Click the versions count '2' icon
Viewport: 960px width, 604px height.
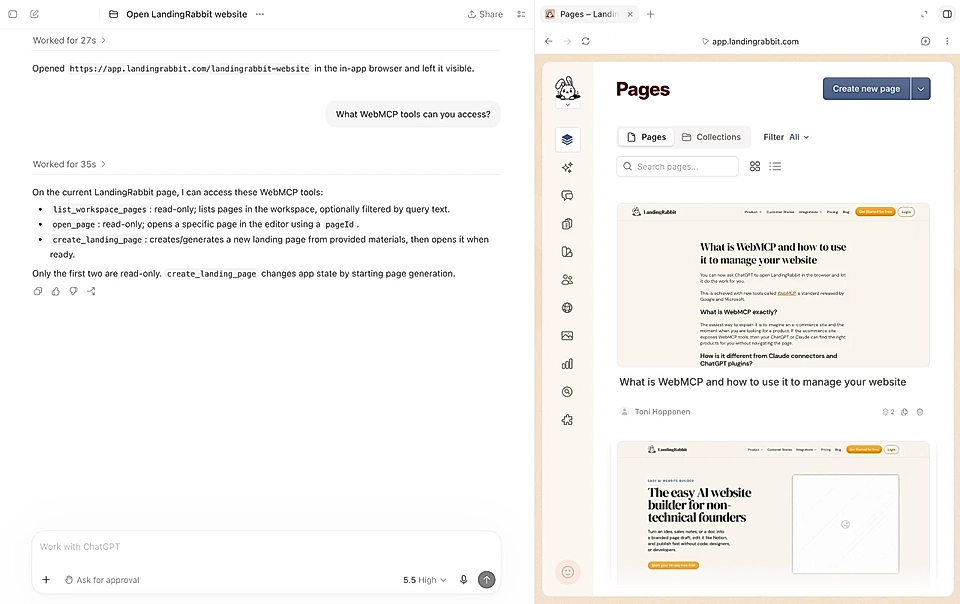tap(888, 412)
